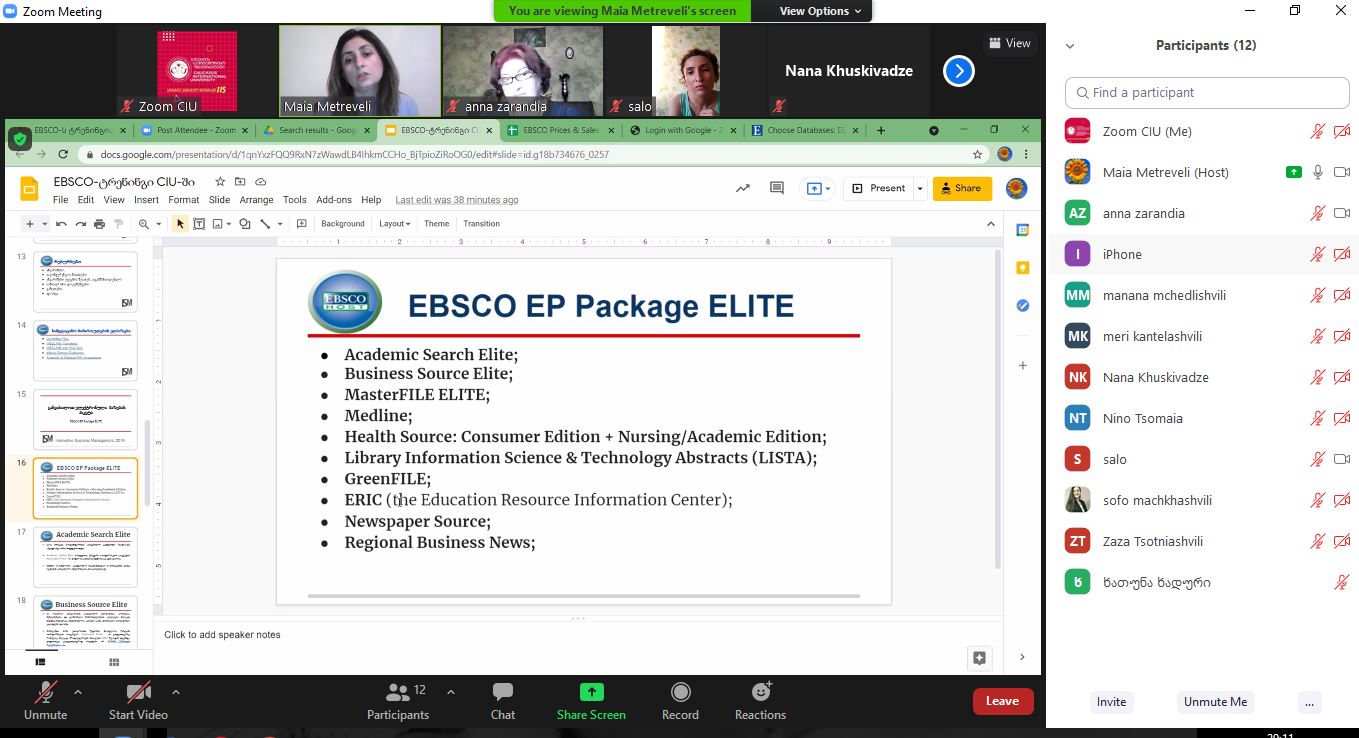Image resolution: width=1359 pixels, height=738 pixels.
Task: Open Google Calendar side panel icon
Action: (1022, 230)
